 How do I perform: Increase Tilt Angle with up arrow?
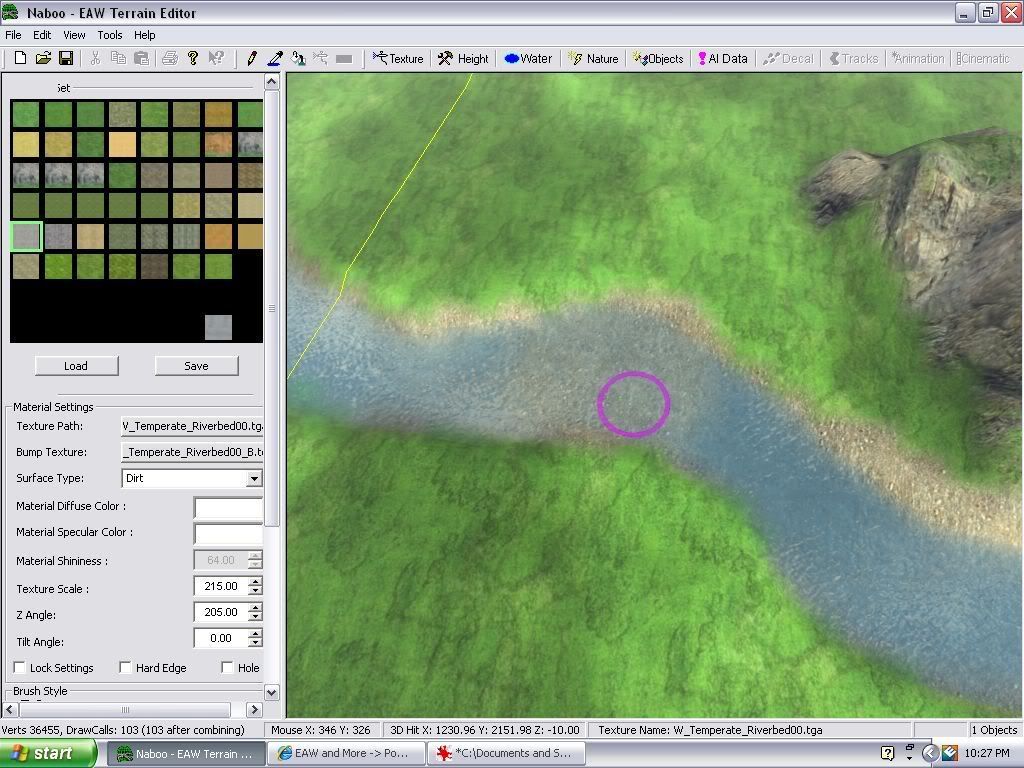pyautogui.click(x=255, y=633)
